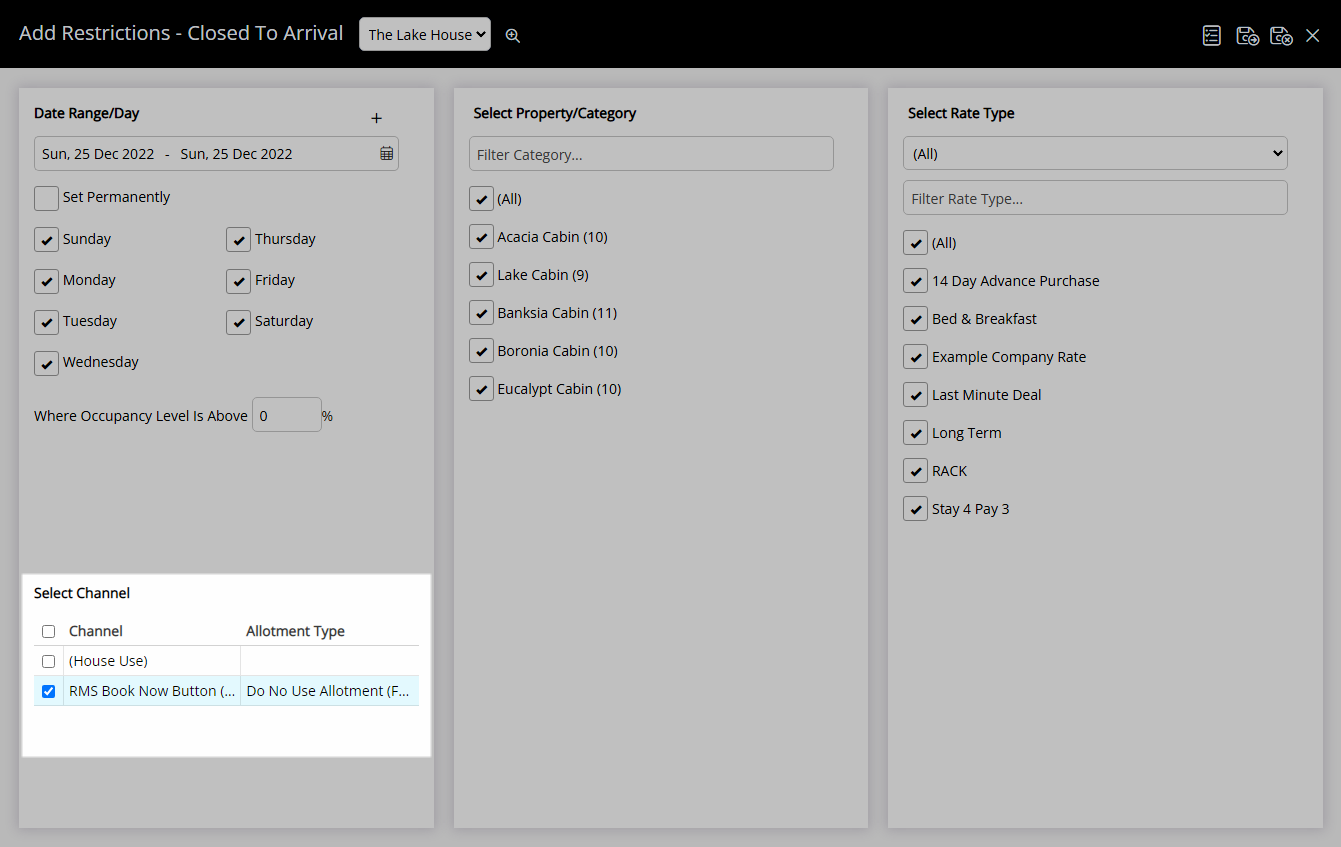Click the Allotment Type column header
The width and height of the screenshot is (1341, 847).
tap(296, 631)
